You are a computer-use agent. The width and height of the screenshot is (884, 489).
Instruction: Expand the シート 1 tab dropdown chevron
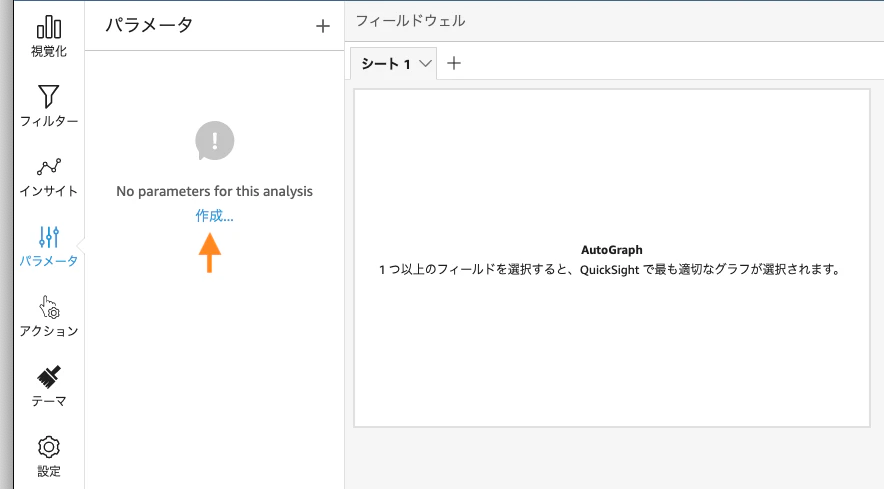click(x=425, y=64)
